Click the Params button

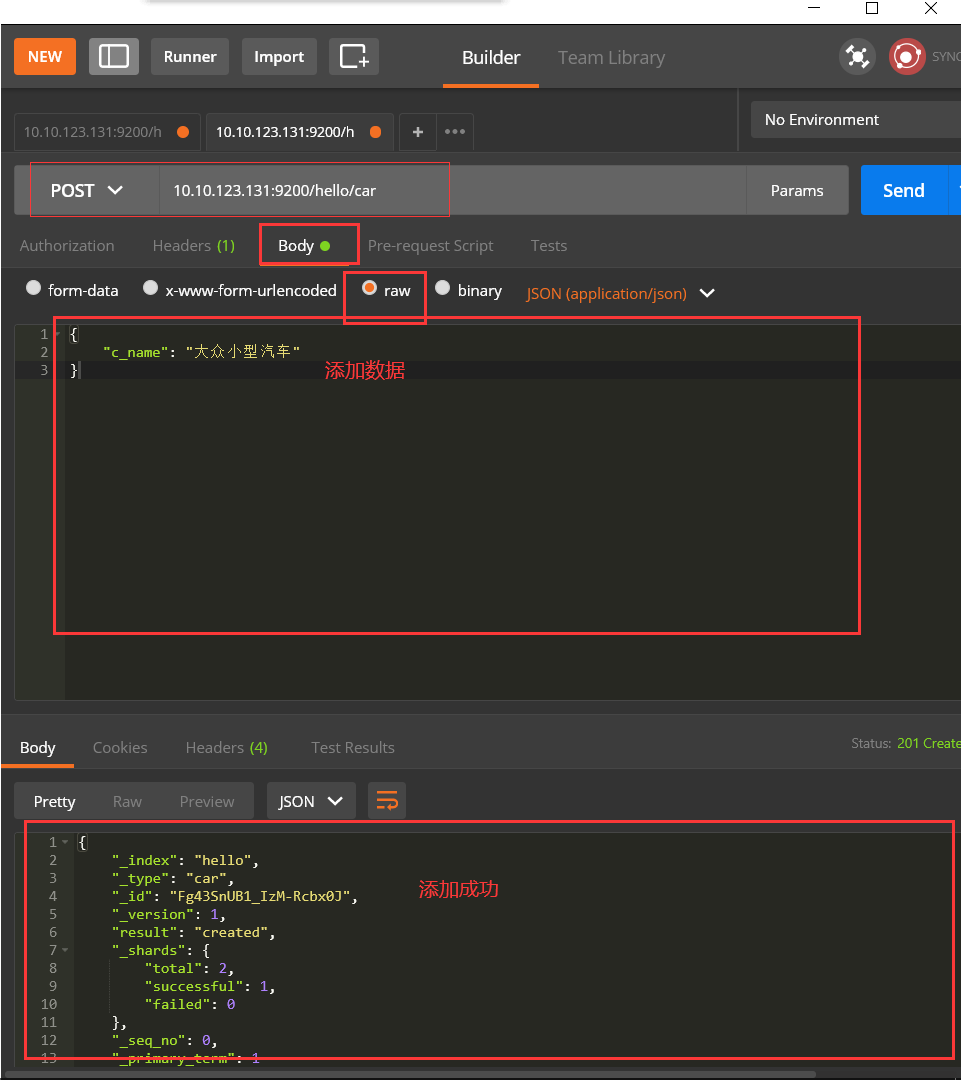[797, 190]
